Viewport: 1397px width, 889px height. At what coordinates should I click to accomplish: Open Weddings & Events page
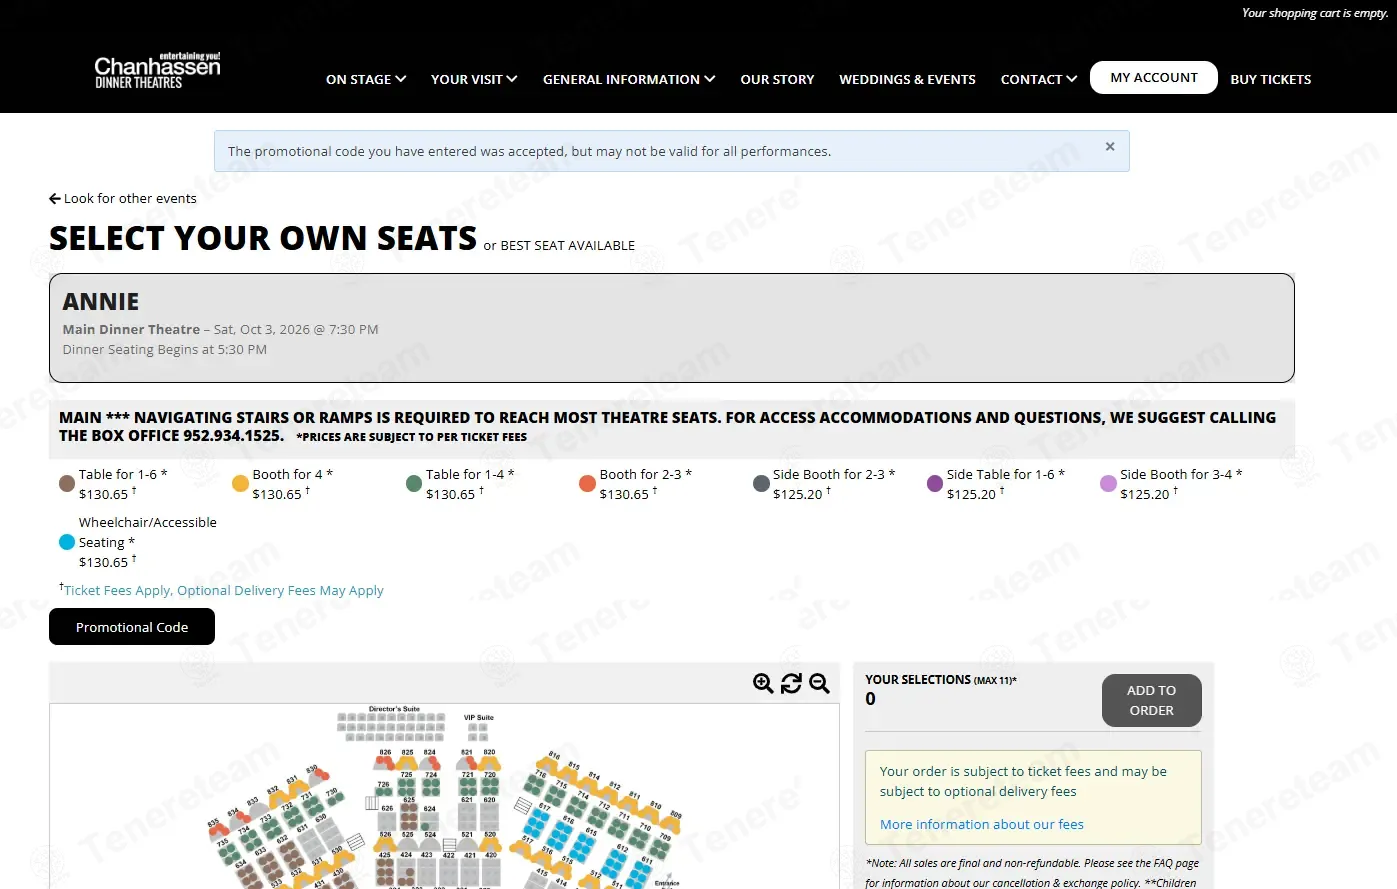click(x=907, y=79)
